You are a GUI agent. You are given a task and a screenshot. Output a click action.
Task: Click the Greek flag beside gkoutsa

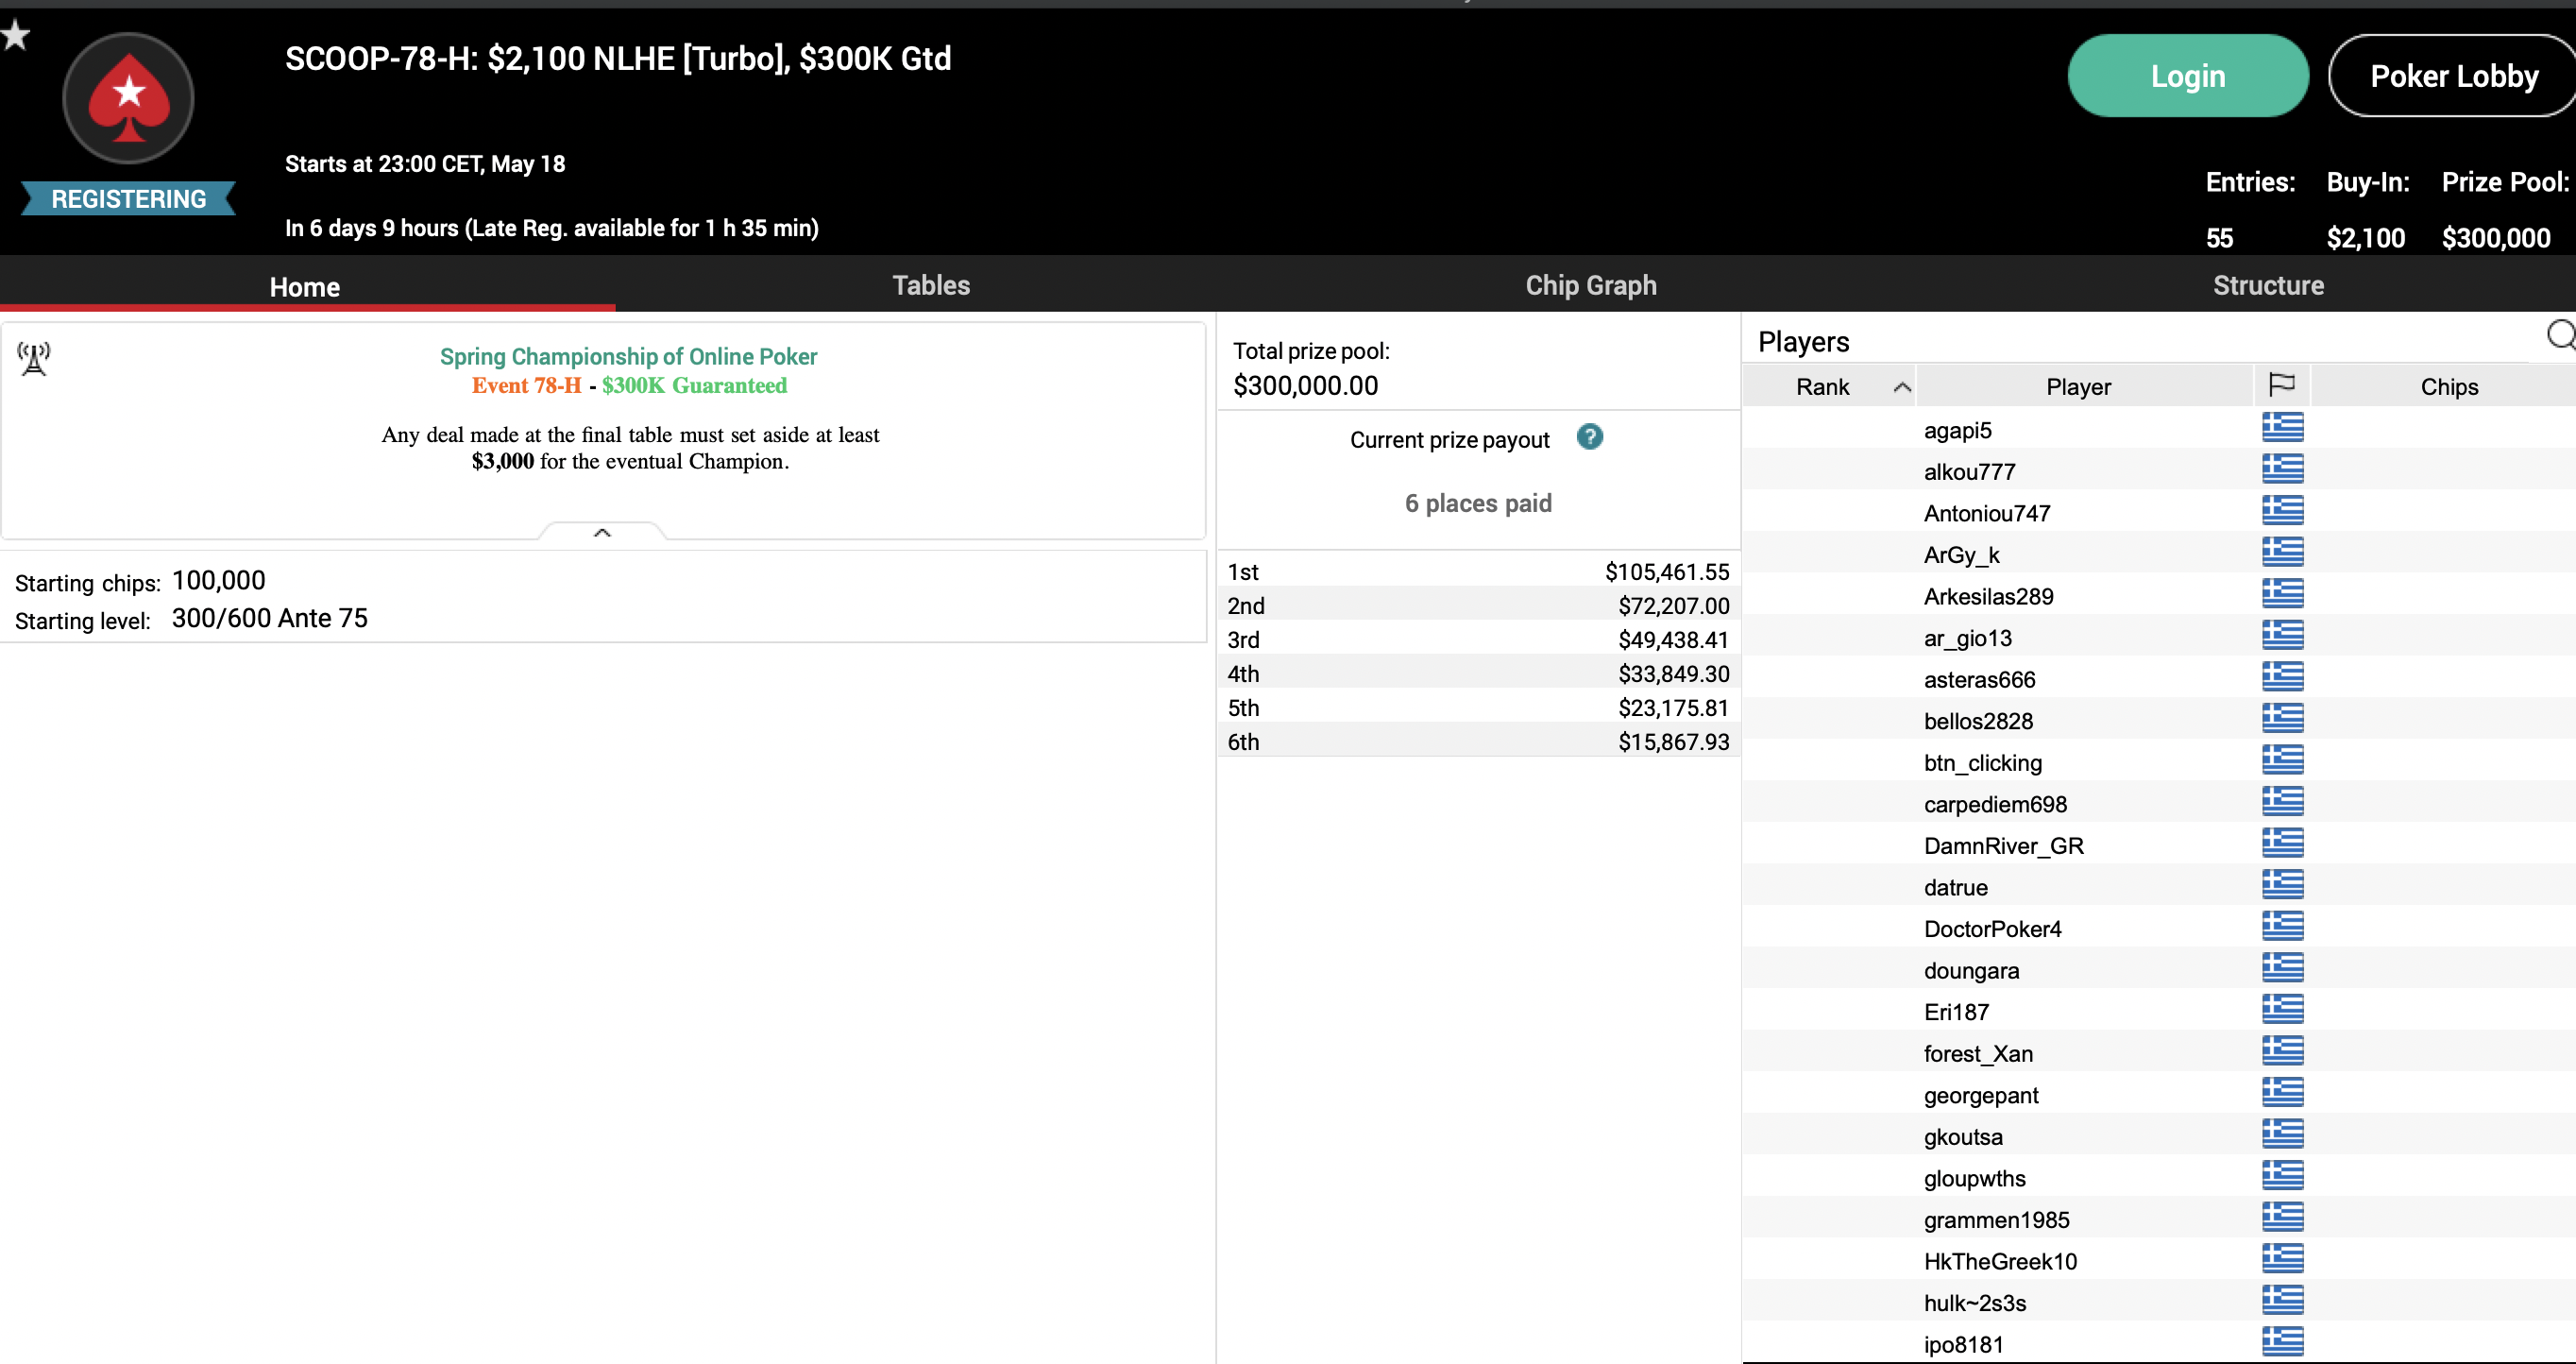coord(2282,1133)
